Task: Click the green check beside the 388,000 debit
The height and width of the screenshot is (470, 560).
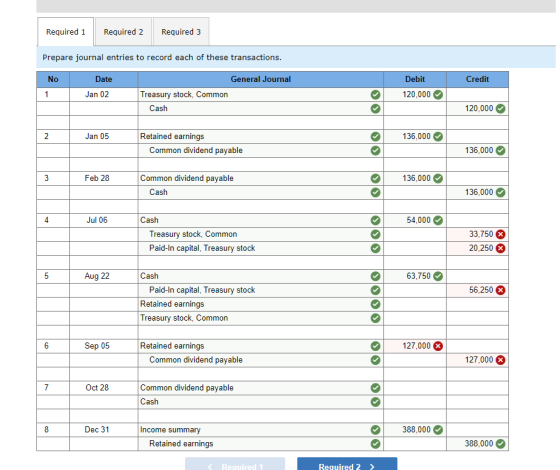Action: pyautogui.click(x=438, y=430)
